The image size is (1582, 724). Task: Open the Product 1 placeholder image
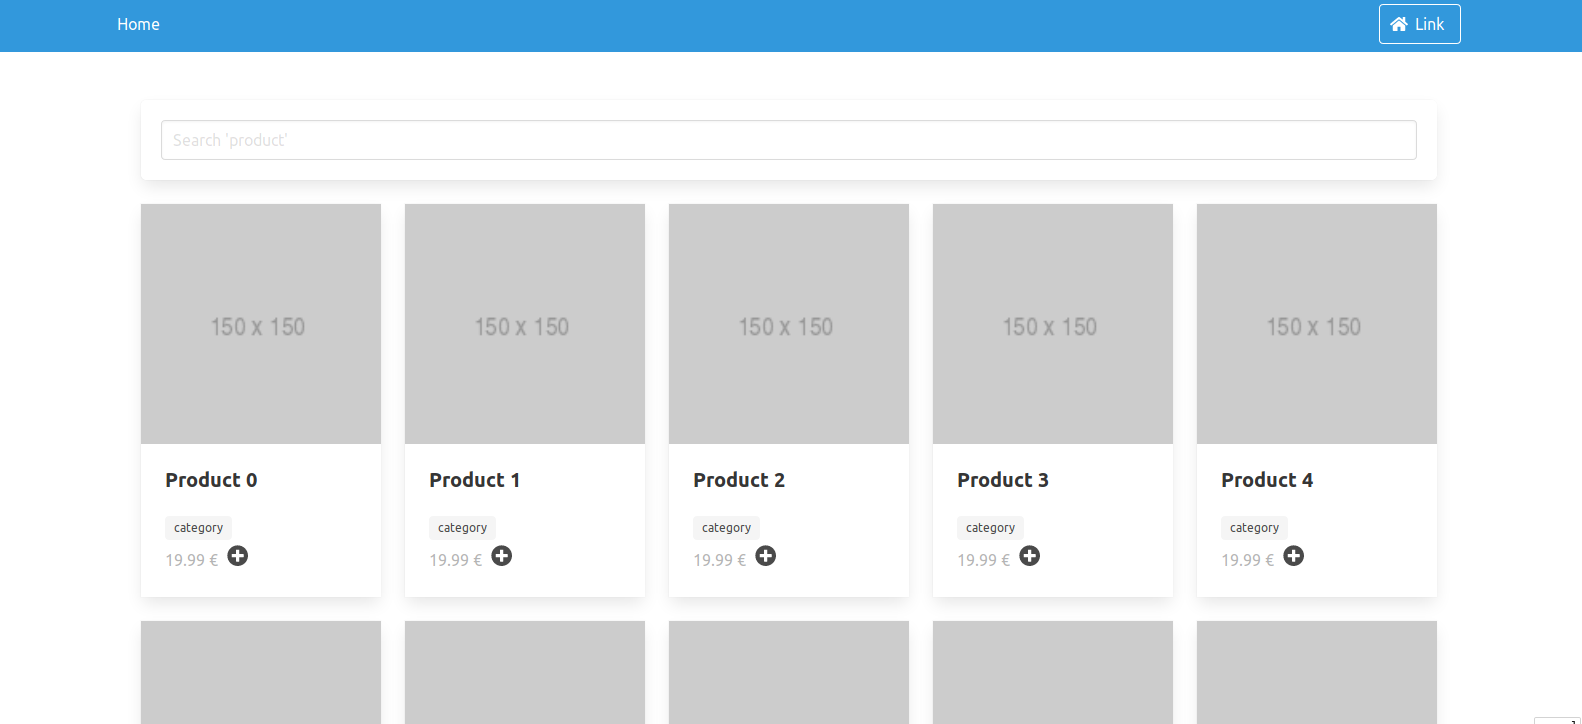point(525,324)
